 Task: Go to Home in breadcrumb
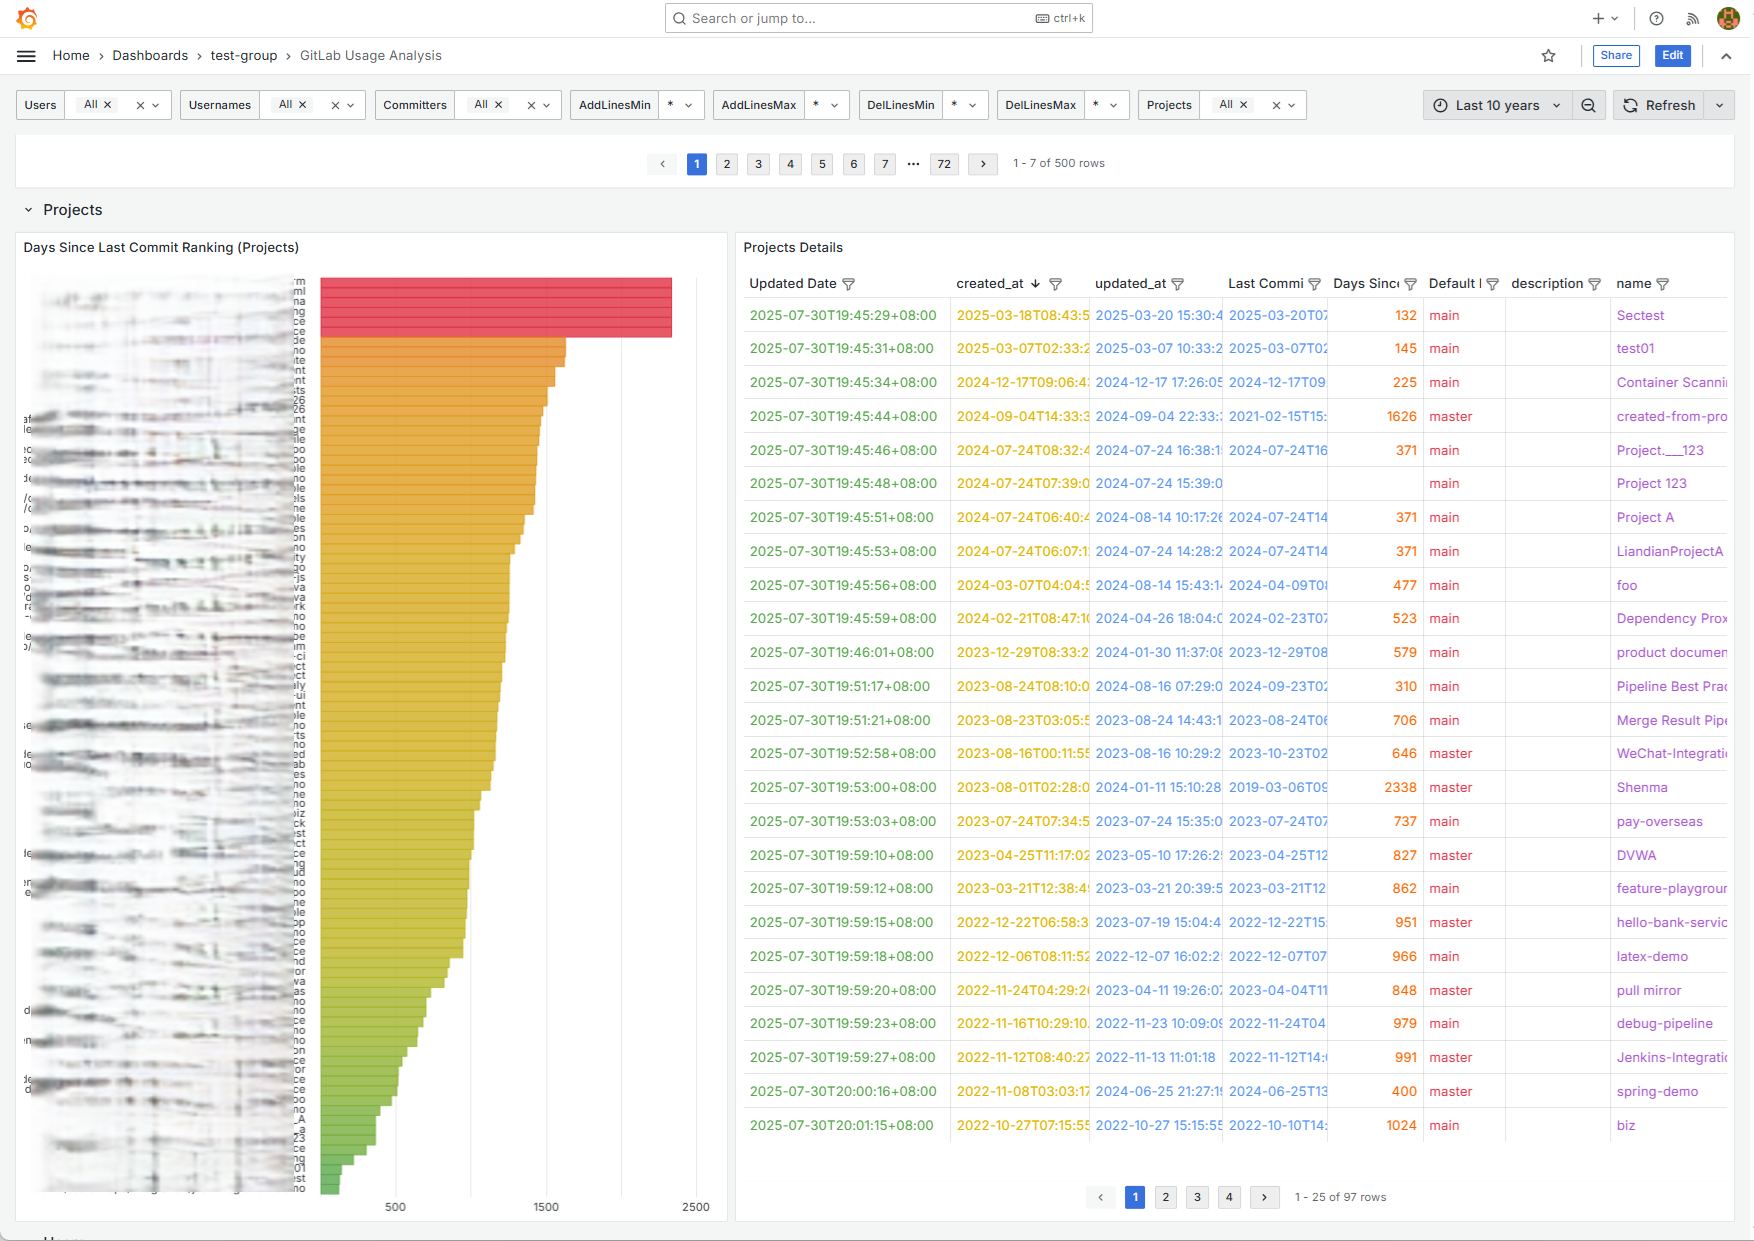71,56
